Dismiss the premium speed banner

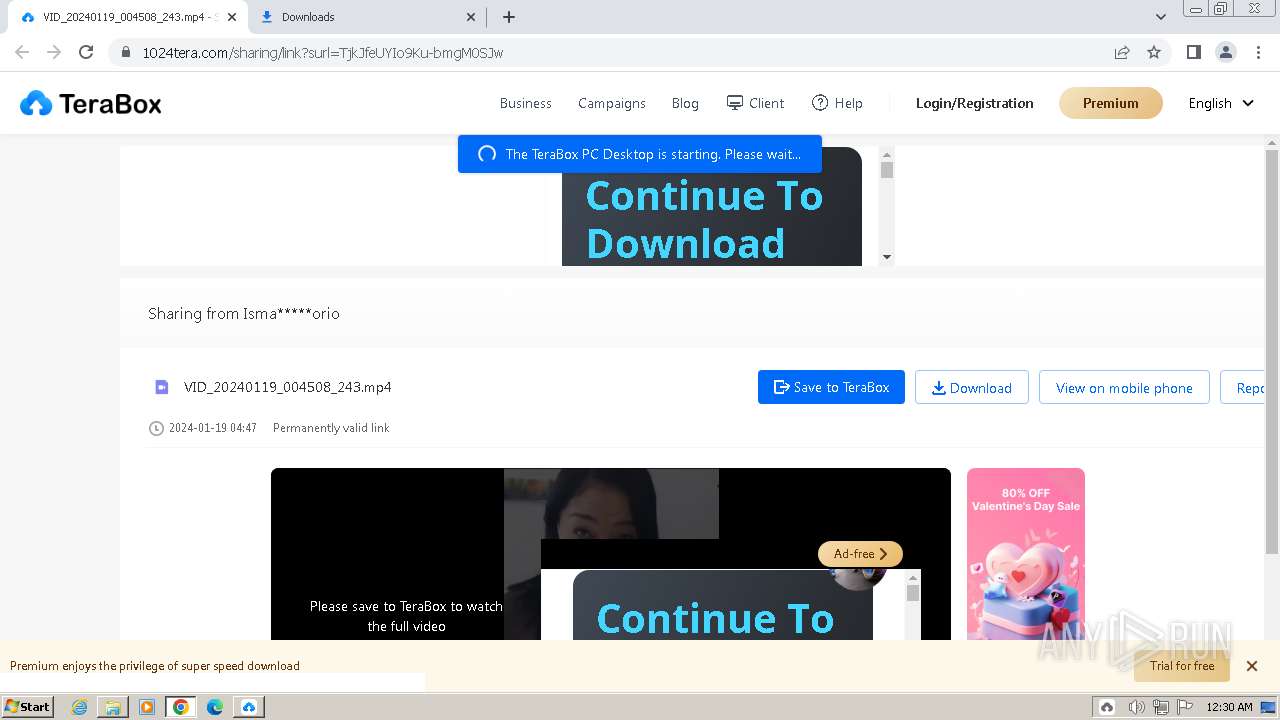tap(1251, 666)
